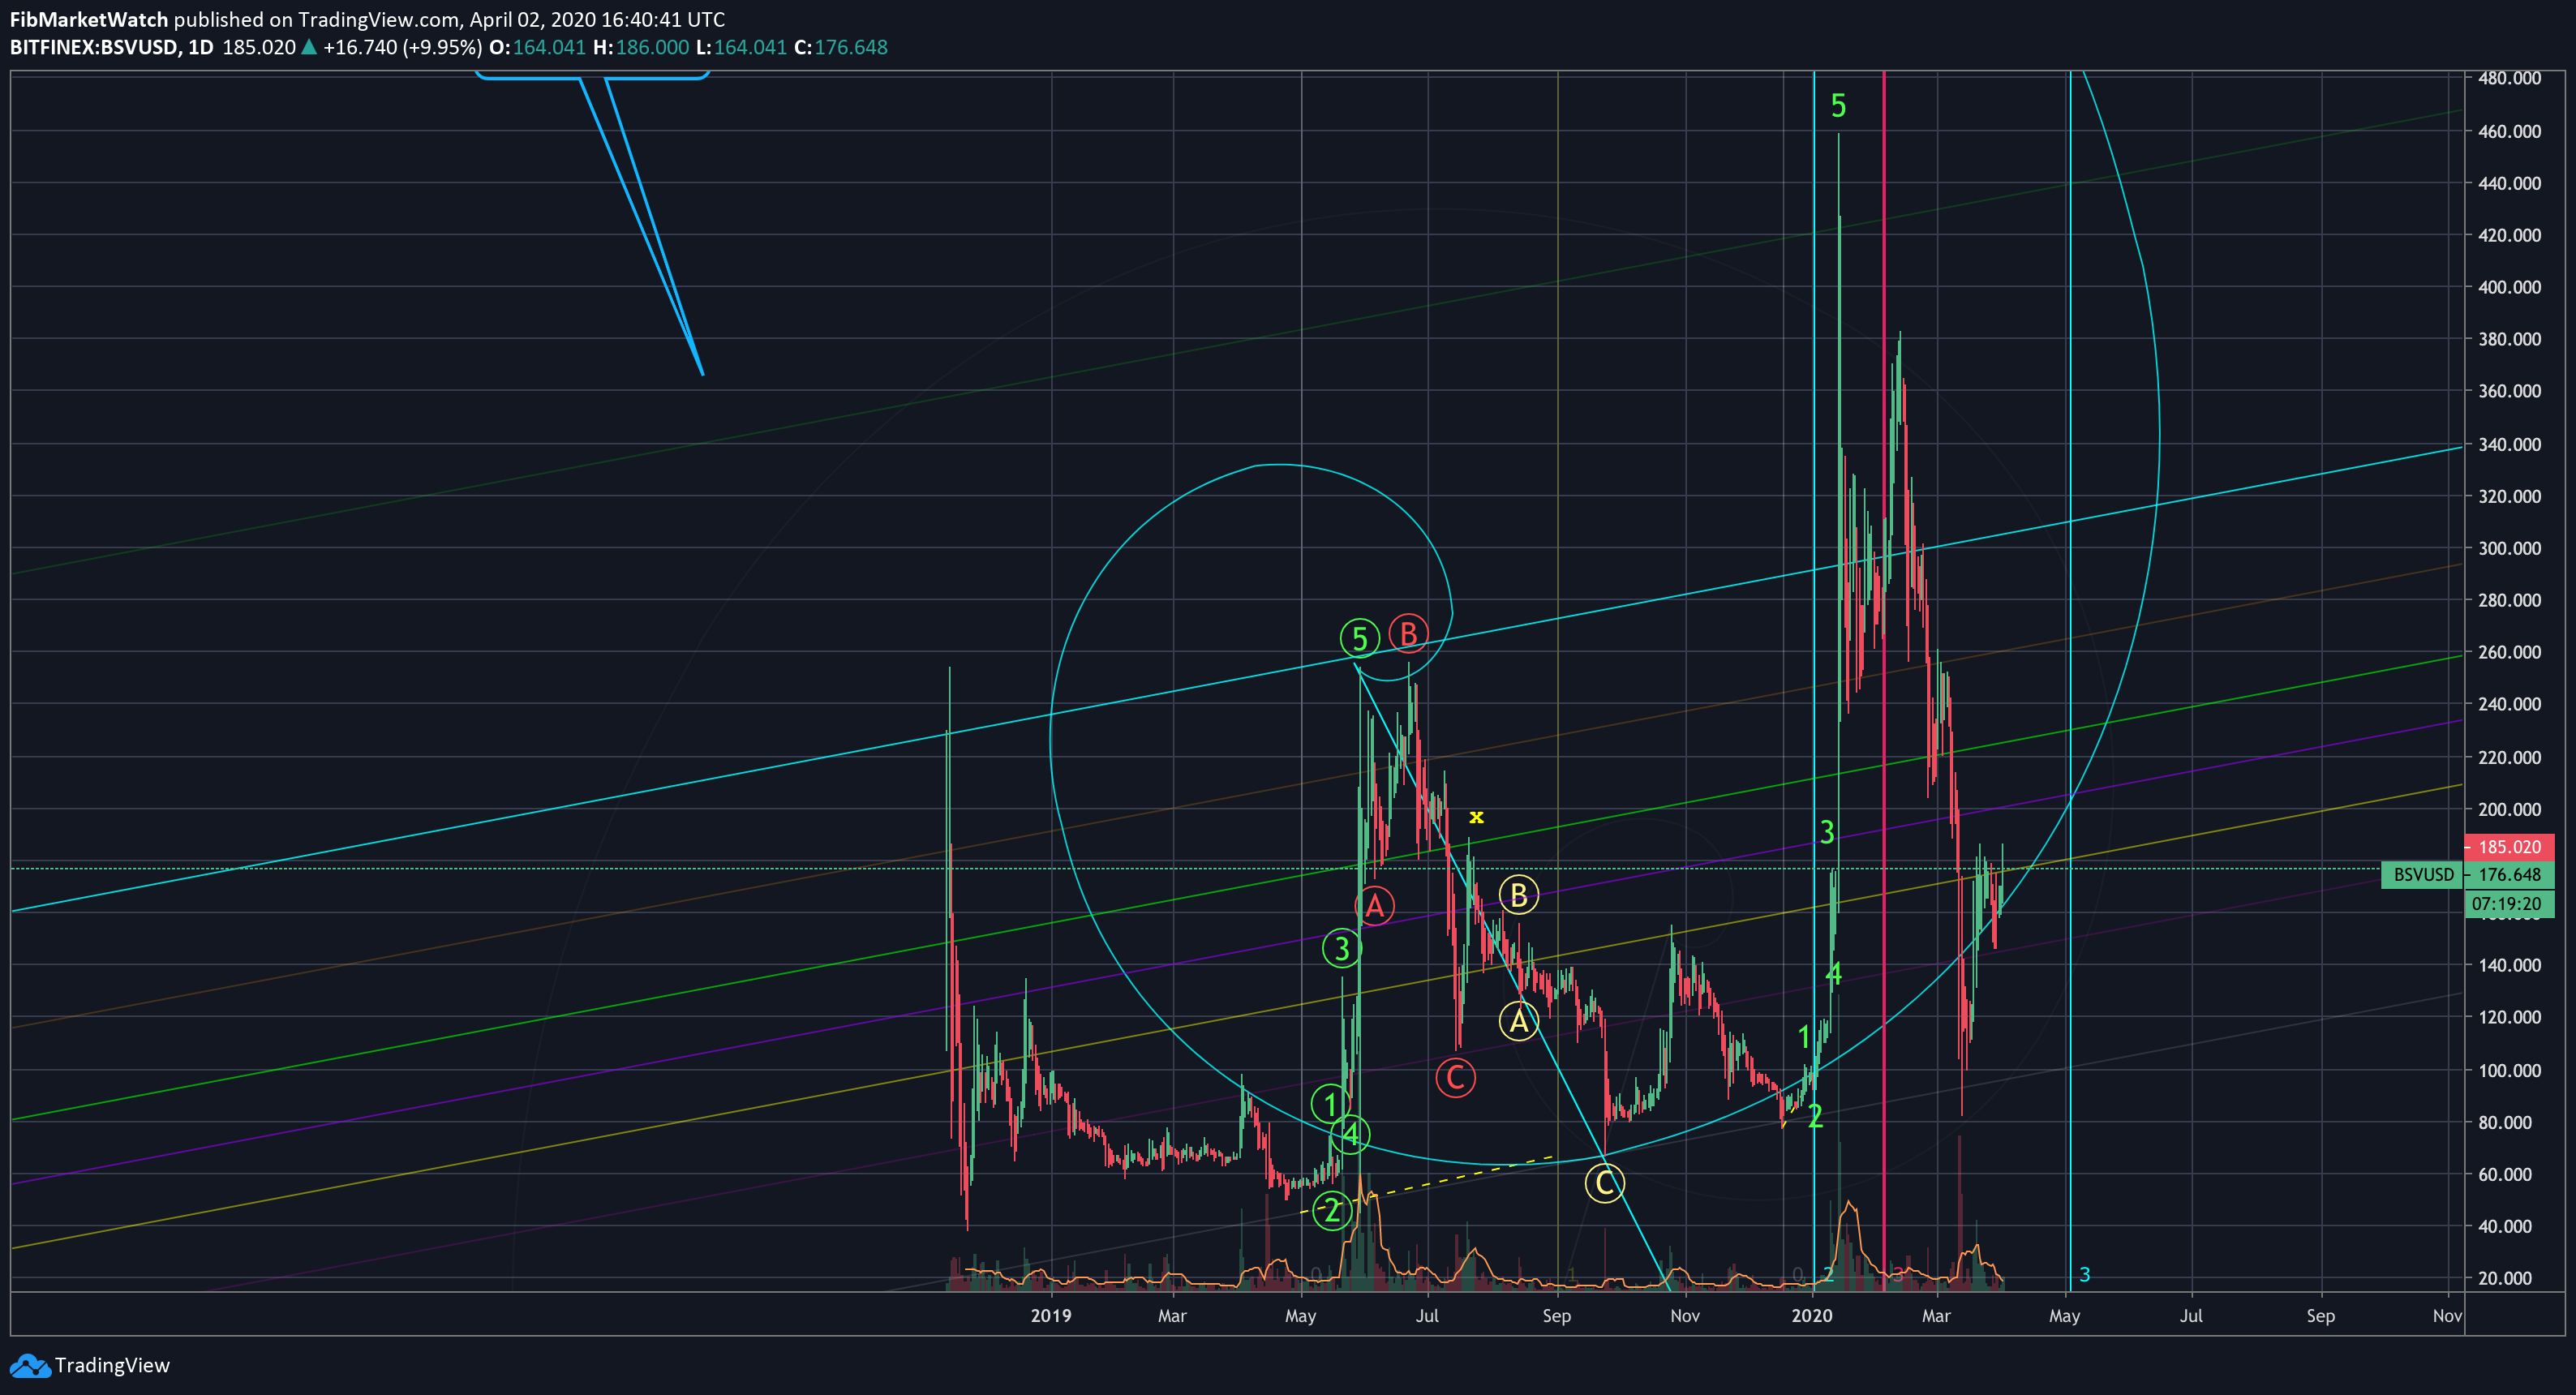Click the 400.000 price scale value
Screen dimensions: 2576x1395
click(2509, 287)
